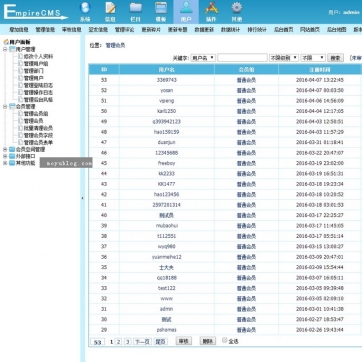Click the 其他功能 folder icon

12,163
